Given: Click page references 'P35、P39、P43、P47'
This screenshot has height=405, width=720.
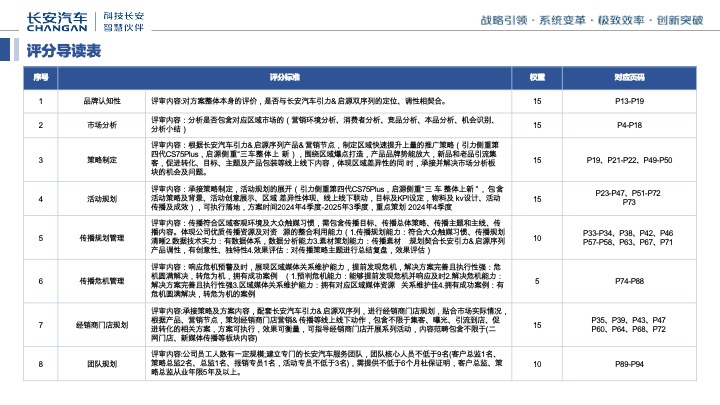Looking at the screenshot, I should tap(629, 320).
